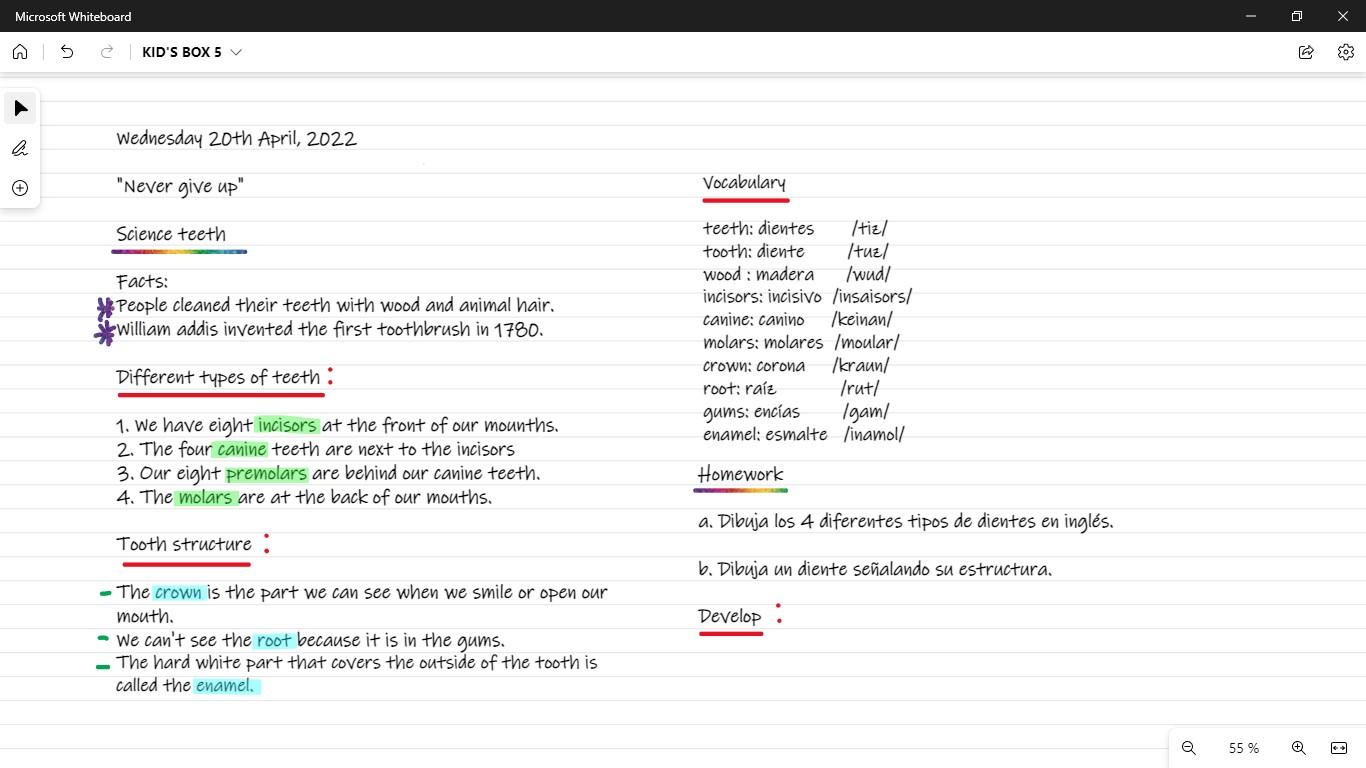Click the line about William addis toothbrush
1366x768 pixels.
tap(330, 329)
